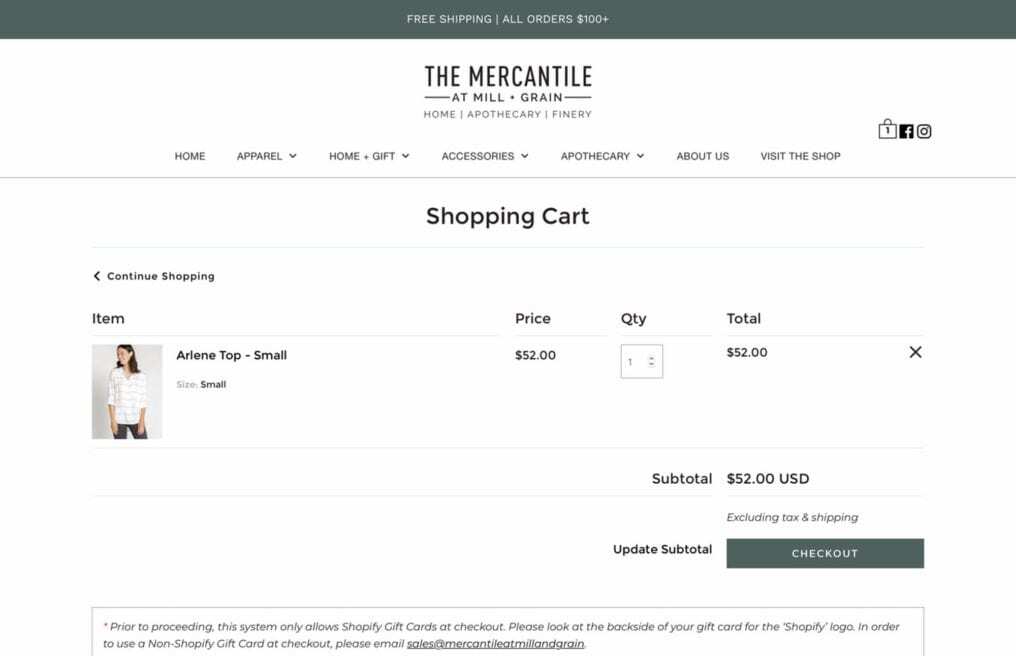This screenshot has width=1016, height=656.
Task: Go to the Home menu item
Action: [x=190, y=156]
